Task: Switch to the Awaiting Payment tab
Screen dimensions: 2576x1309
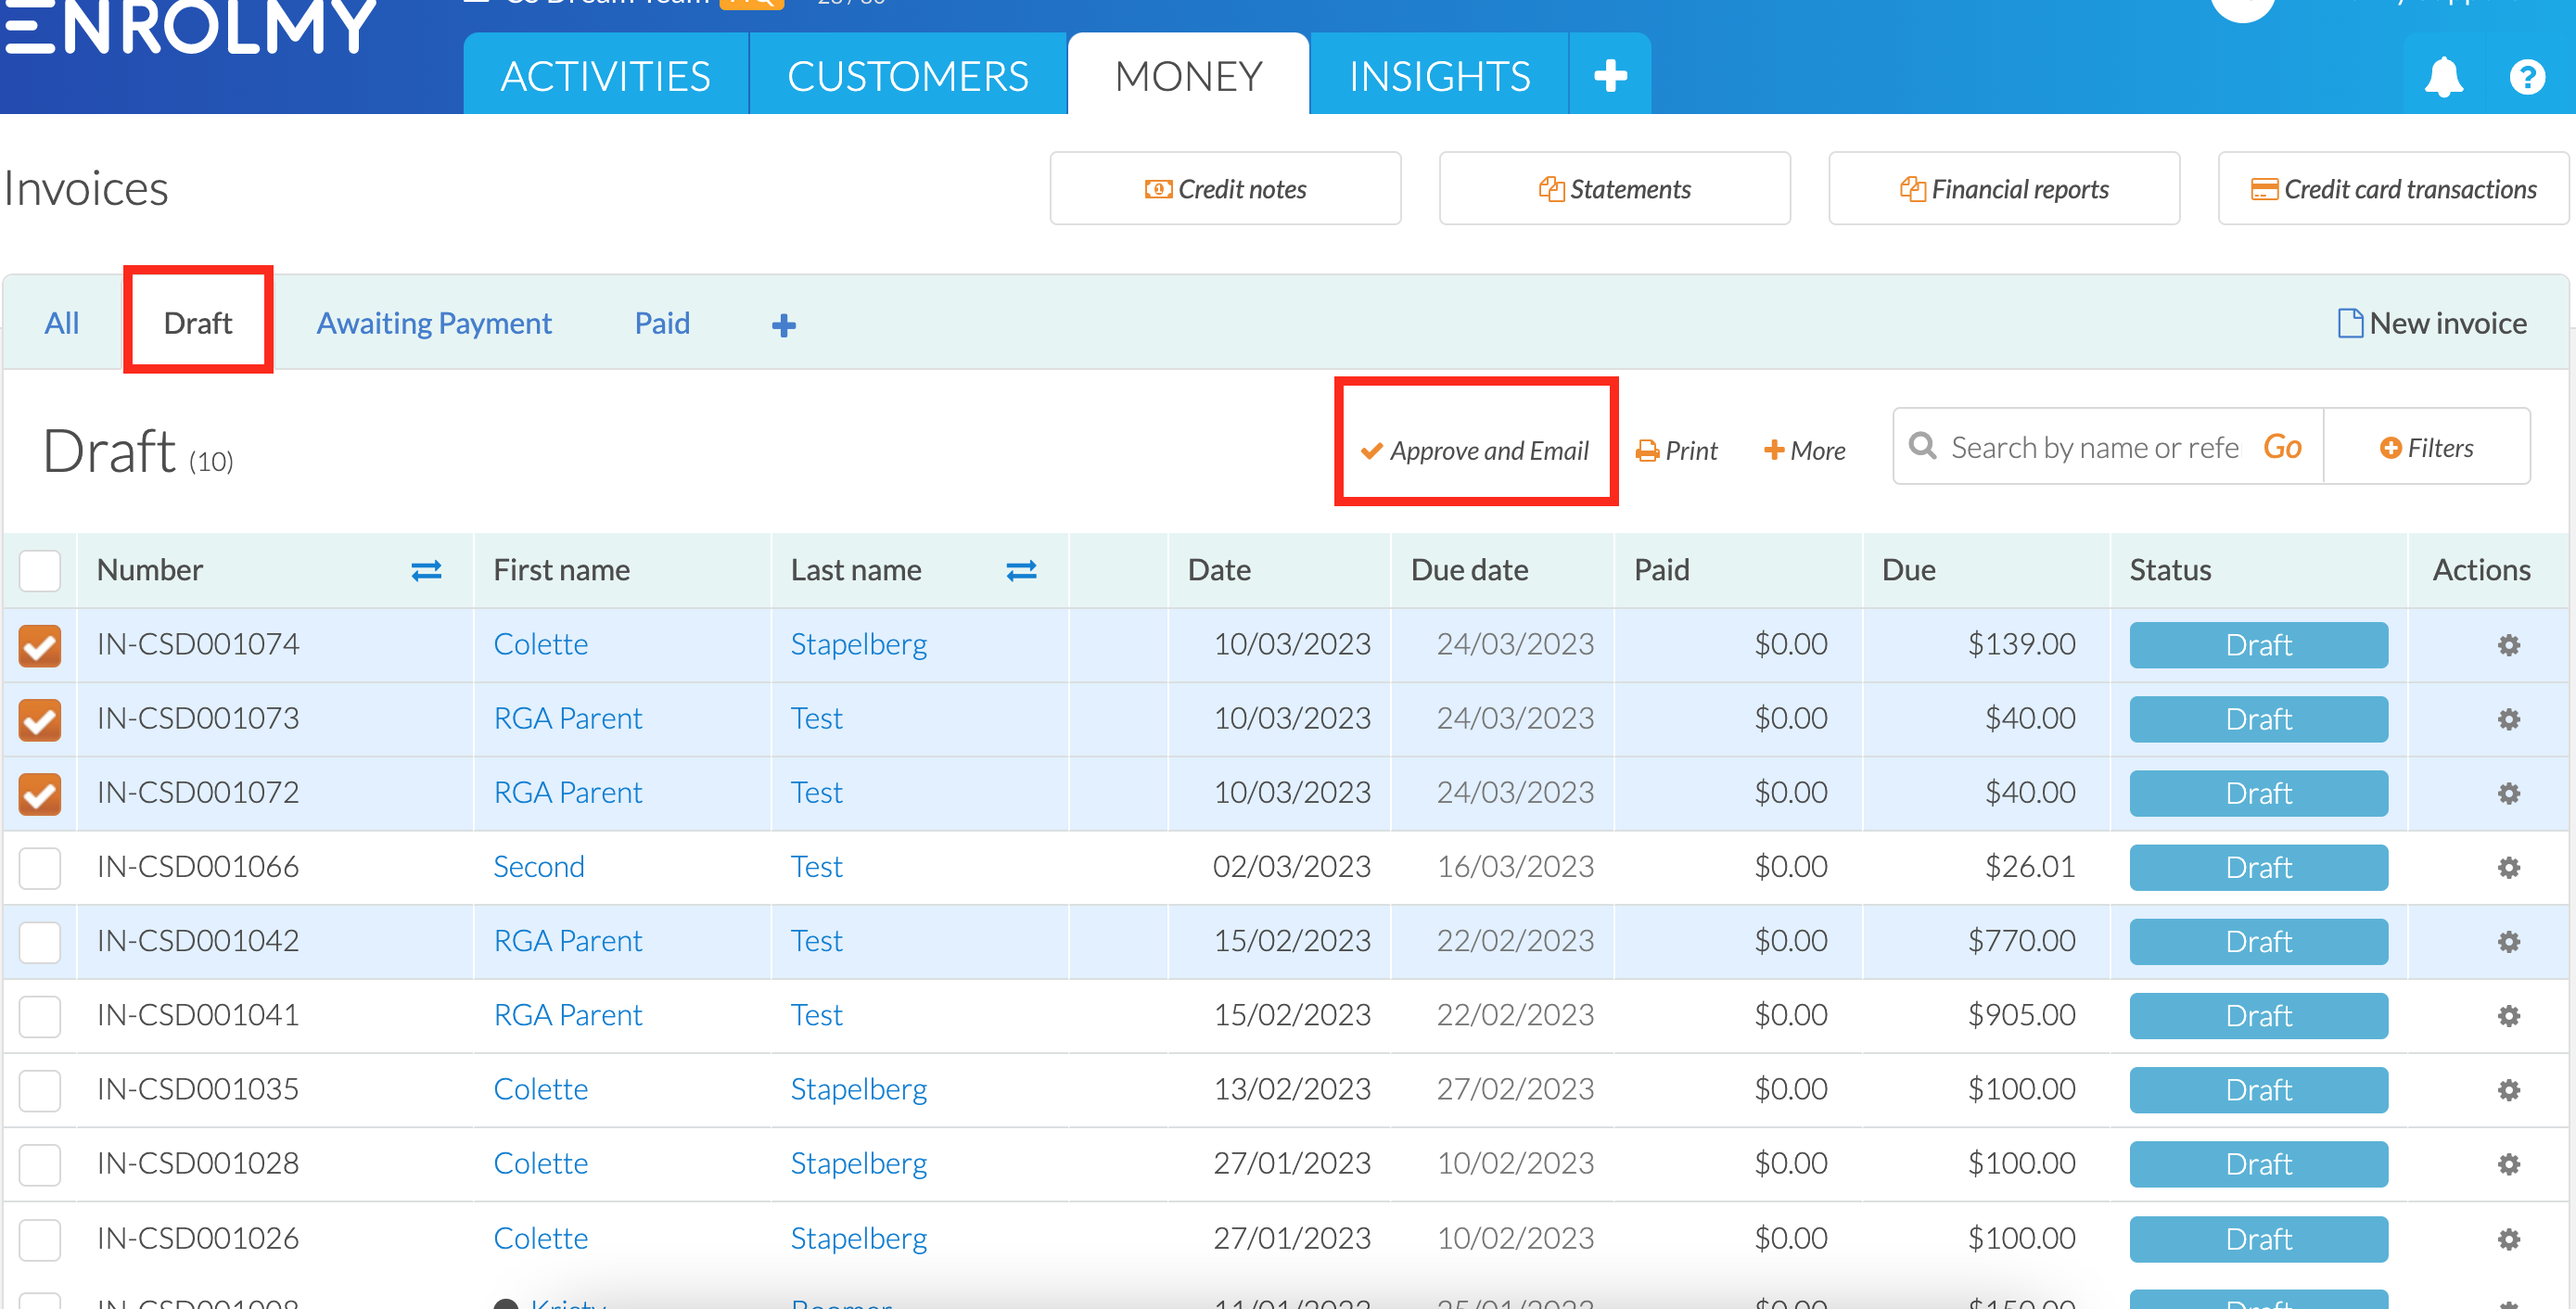Action: pos(434,323)
